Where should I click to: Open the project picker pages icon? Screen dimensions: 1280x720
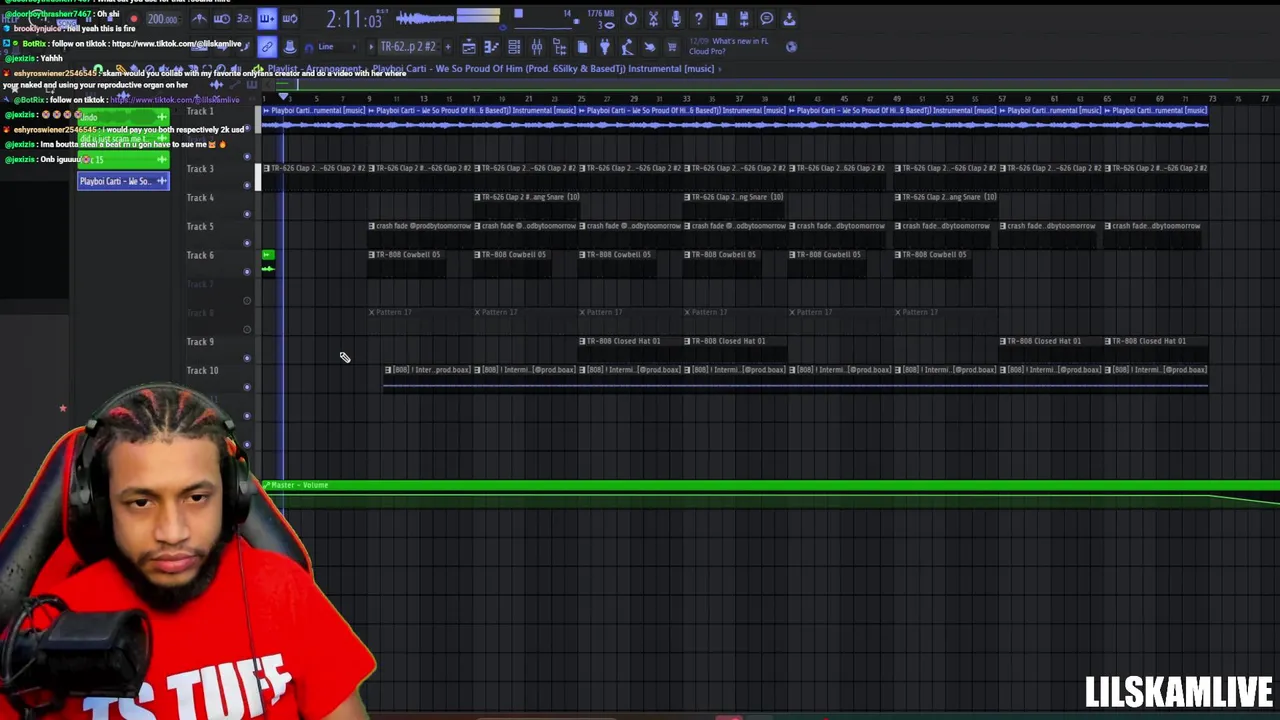(x=582, y=47)
